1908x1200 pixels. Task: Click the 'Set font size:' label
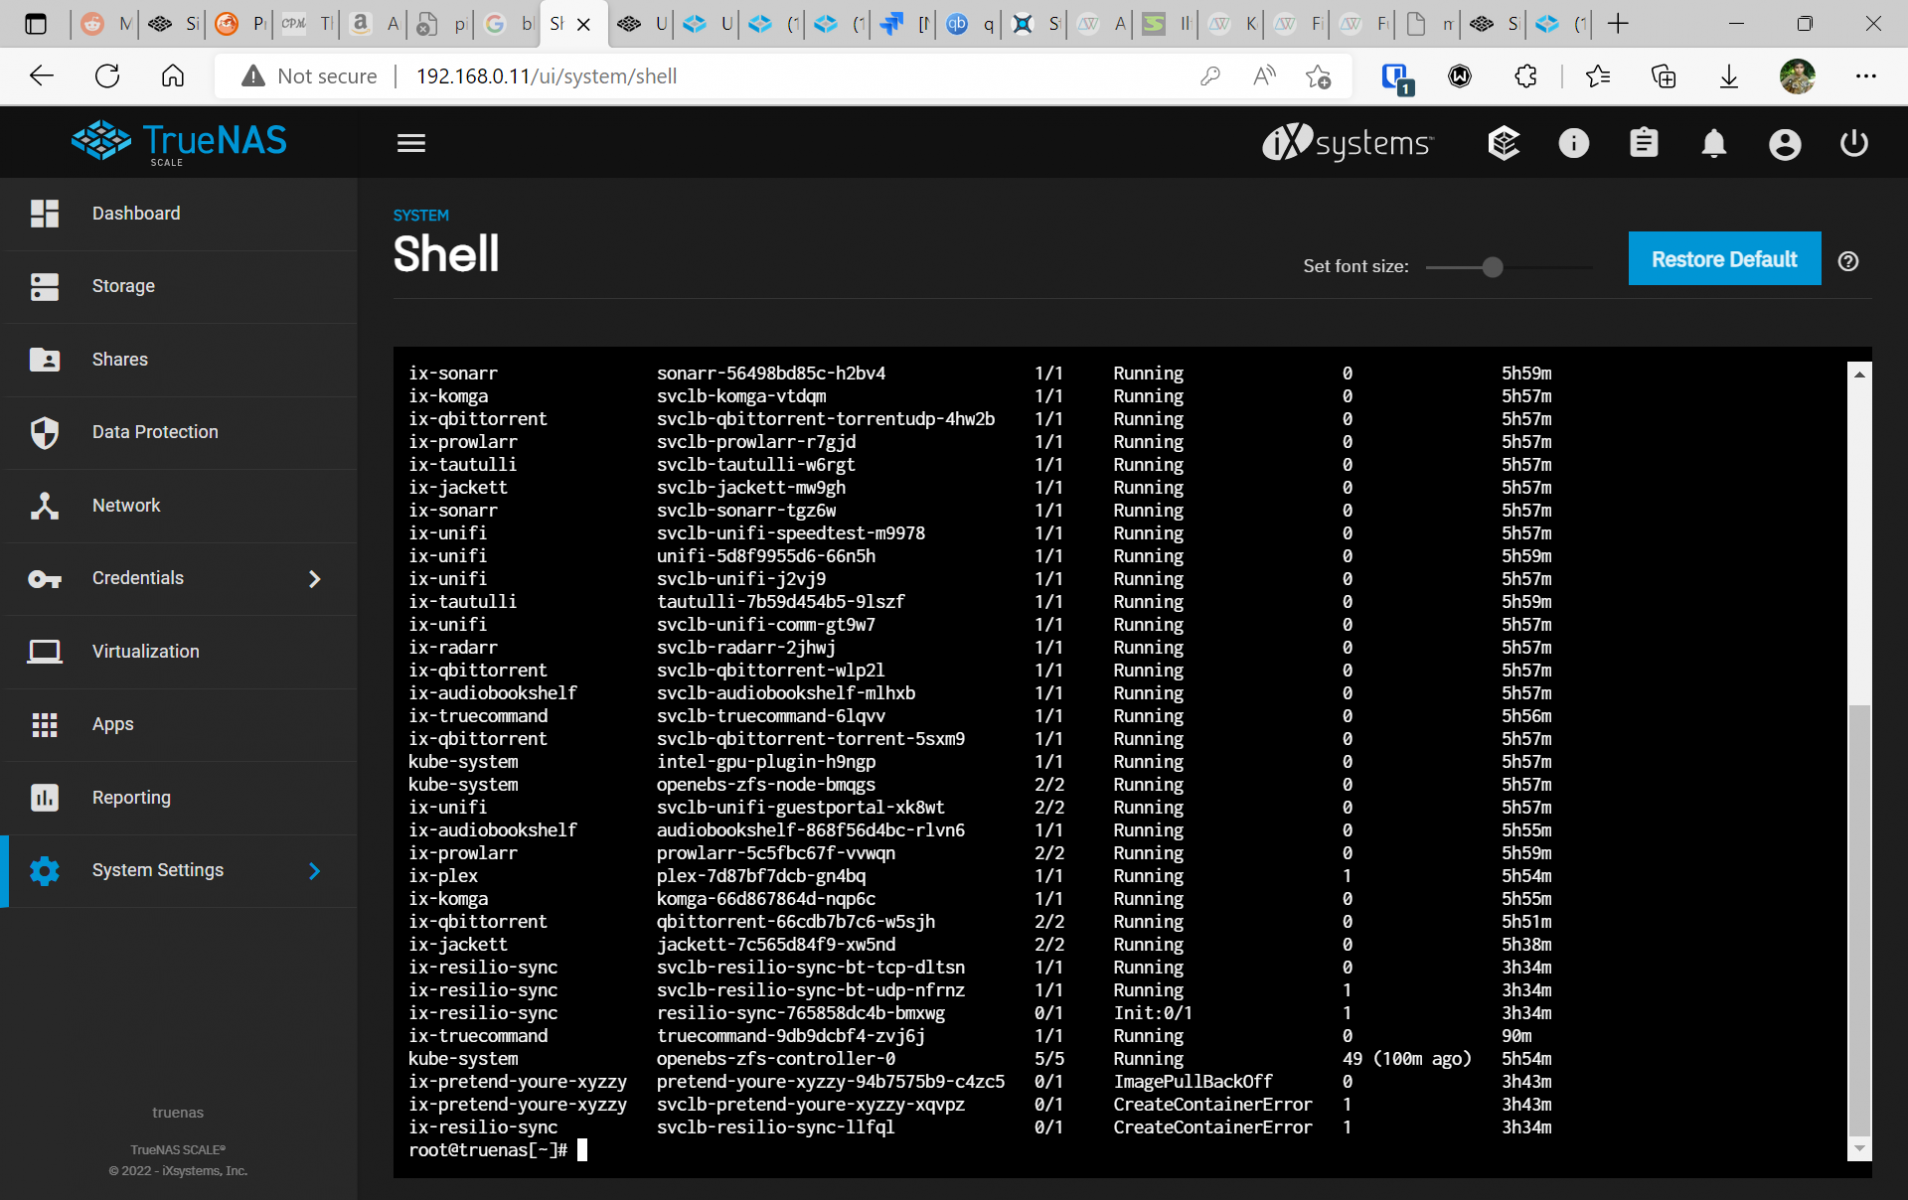(1356, 266)
